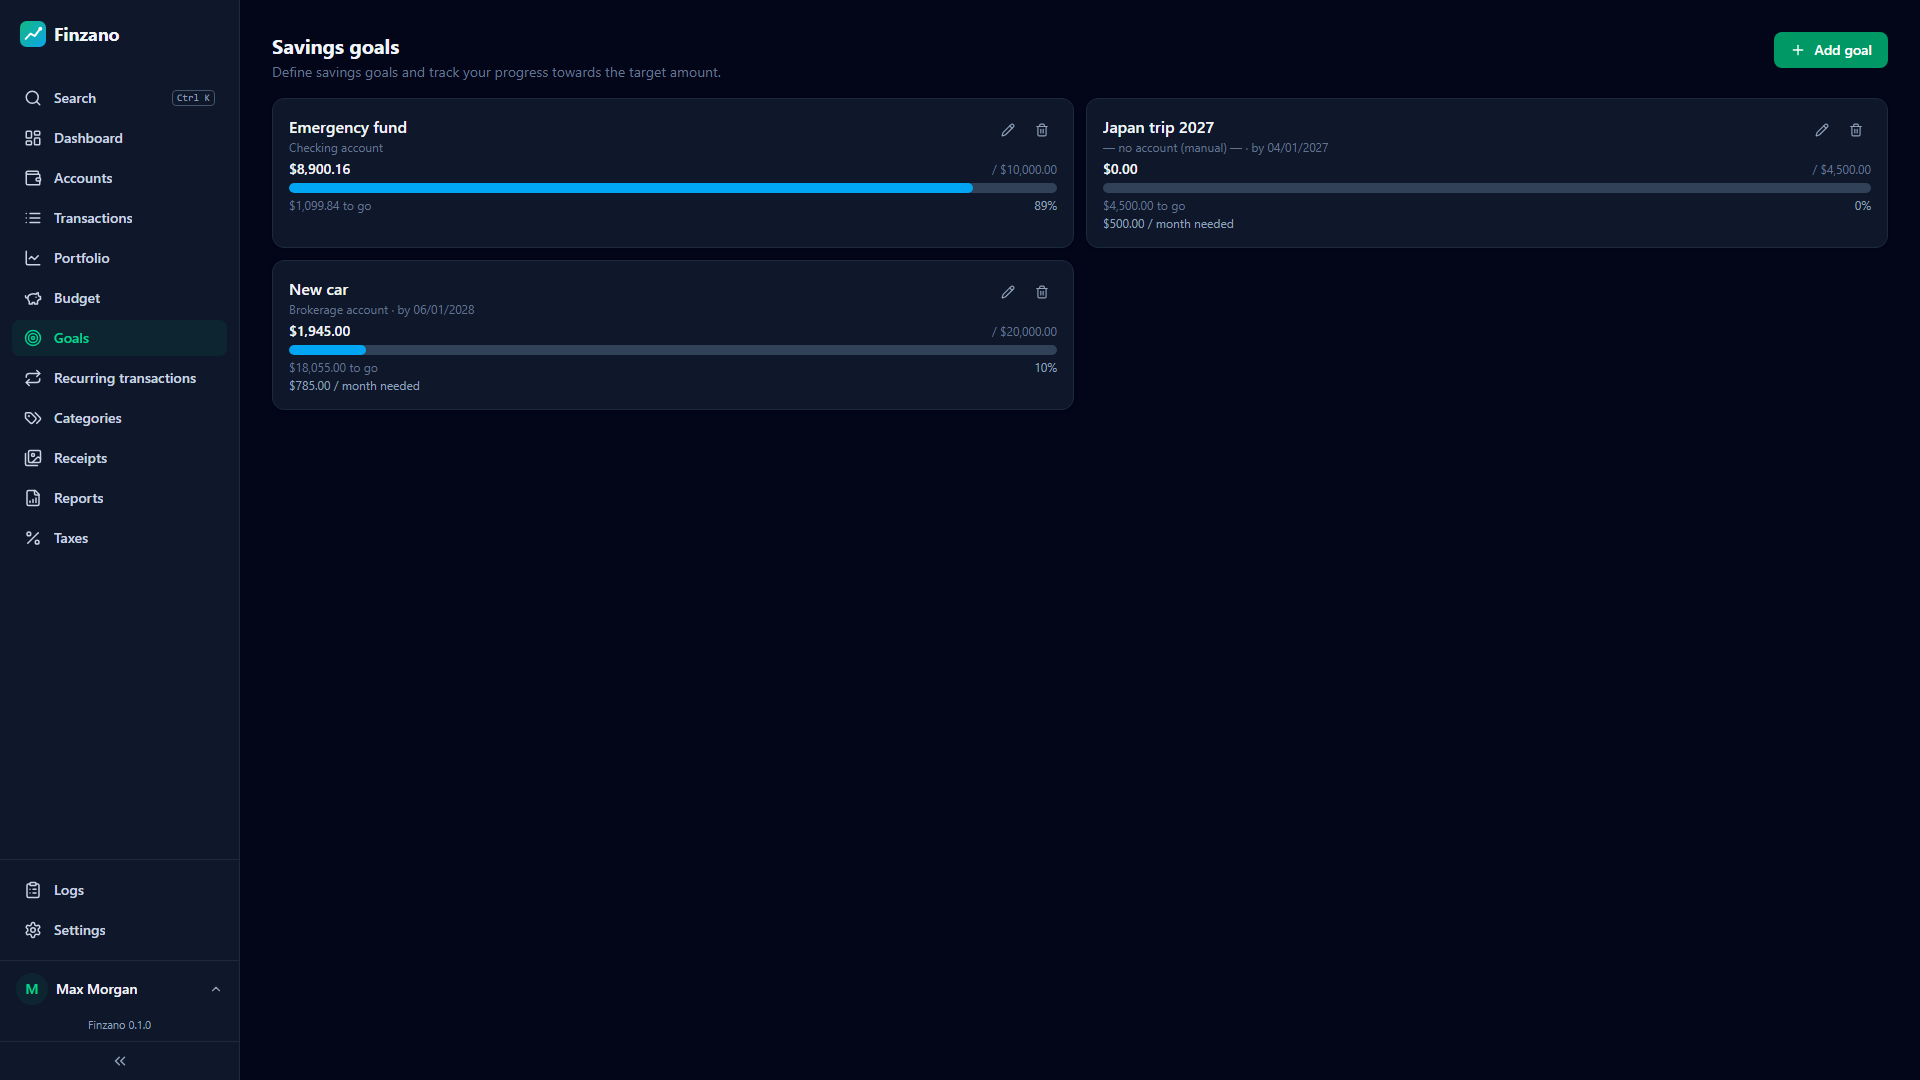
Task: Click the Finzano logo icon
Action: [x=33, y=34]
